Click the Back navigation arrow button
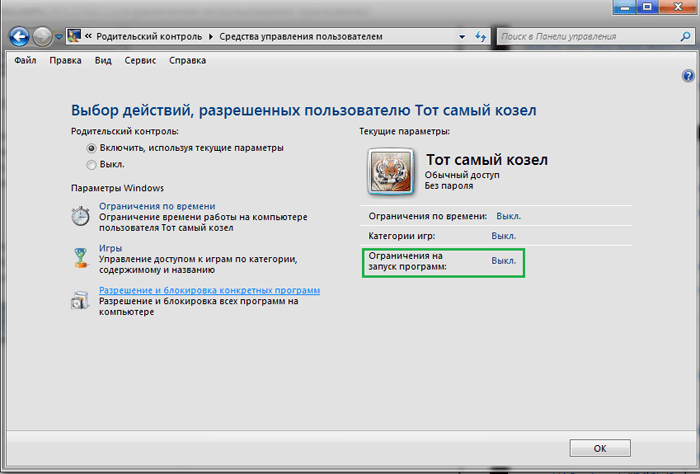Screen dimensions: 700x474 19,37
